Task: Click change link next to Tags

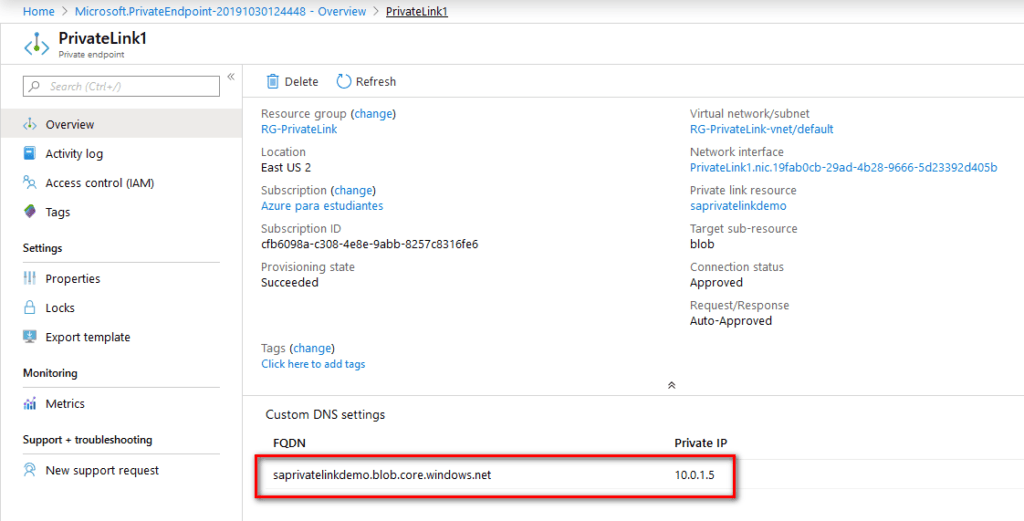Action: [312, 349]
